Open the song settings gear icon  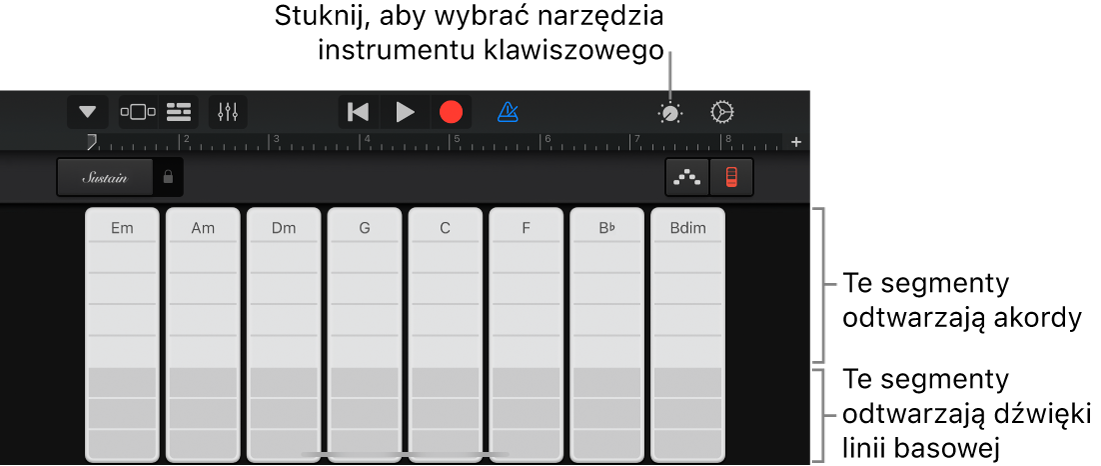click(722, 112)
